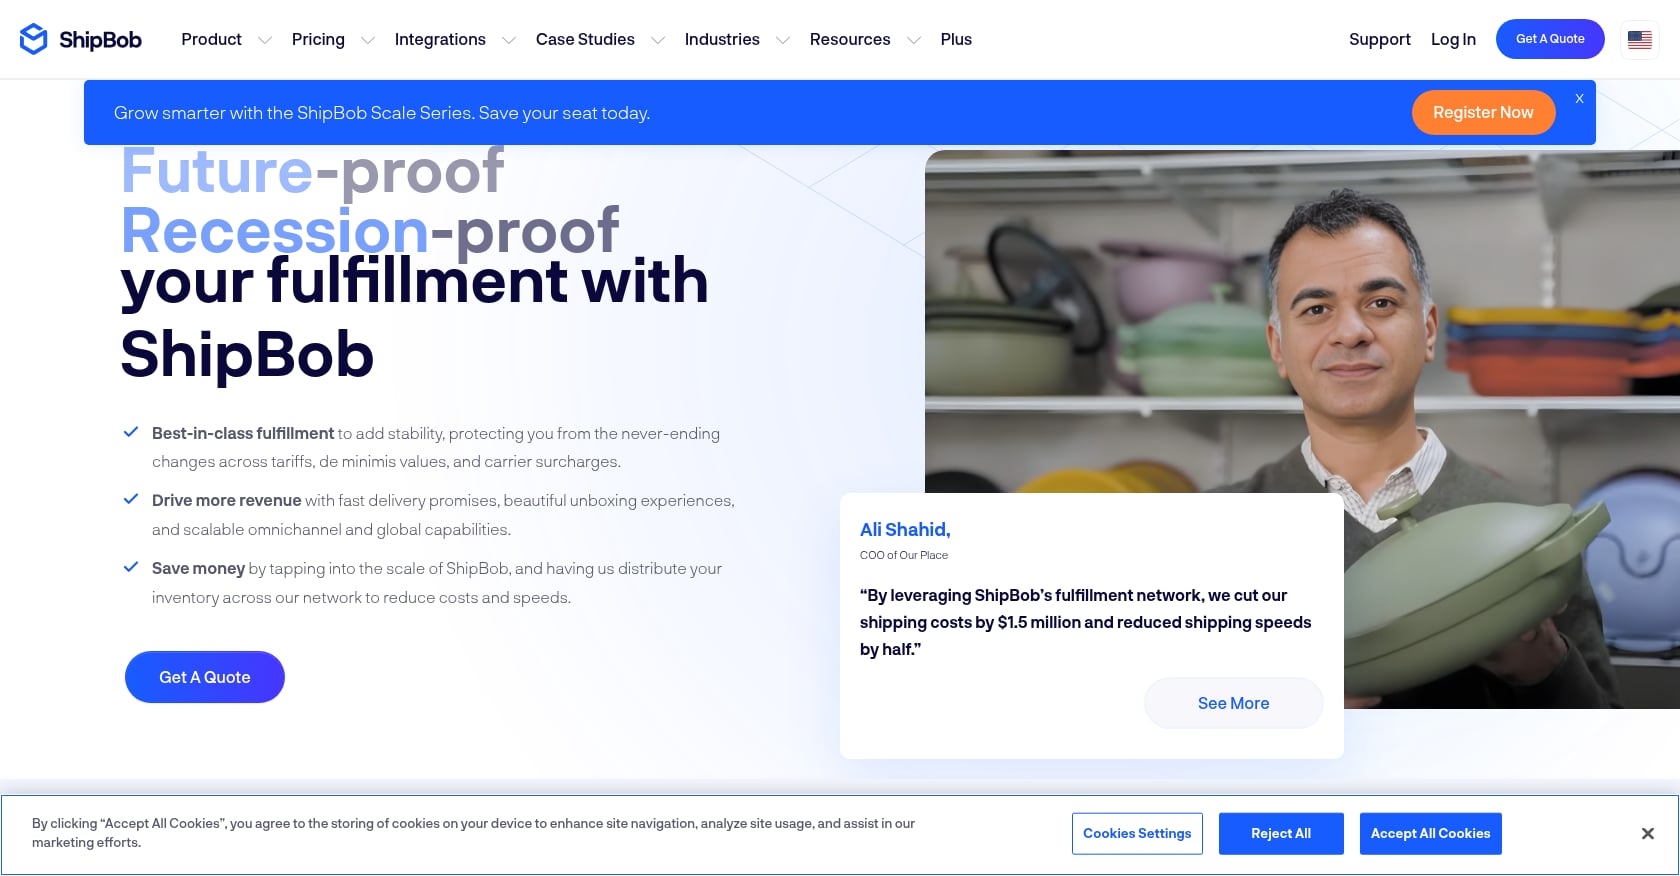Click the orange Register Now button
1680x876 pixels.
click(1483, 112)
